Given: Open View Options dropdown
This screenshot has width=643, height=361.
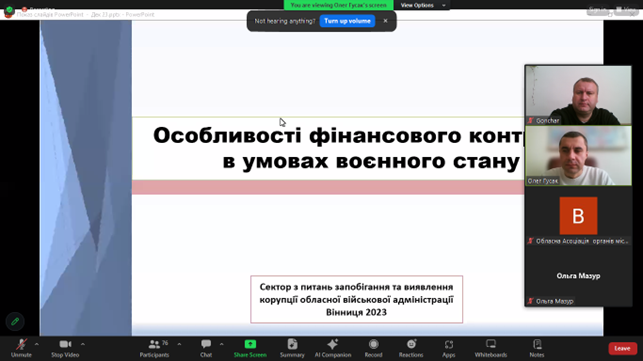Looking at the screenshot, I should 422,5.
